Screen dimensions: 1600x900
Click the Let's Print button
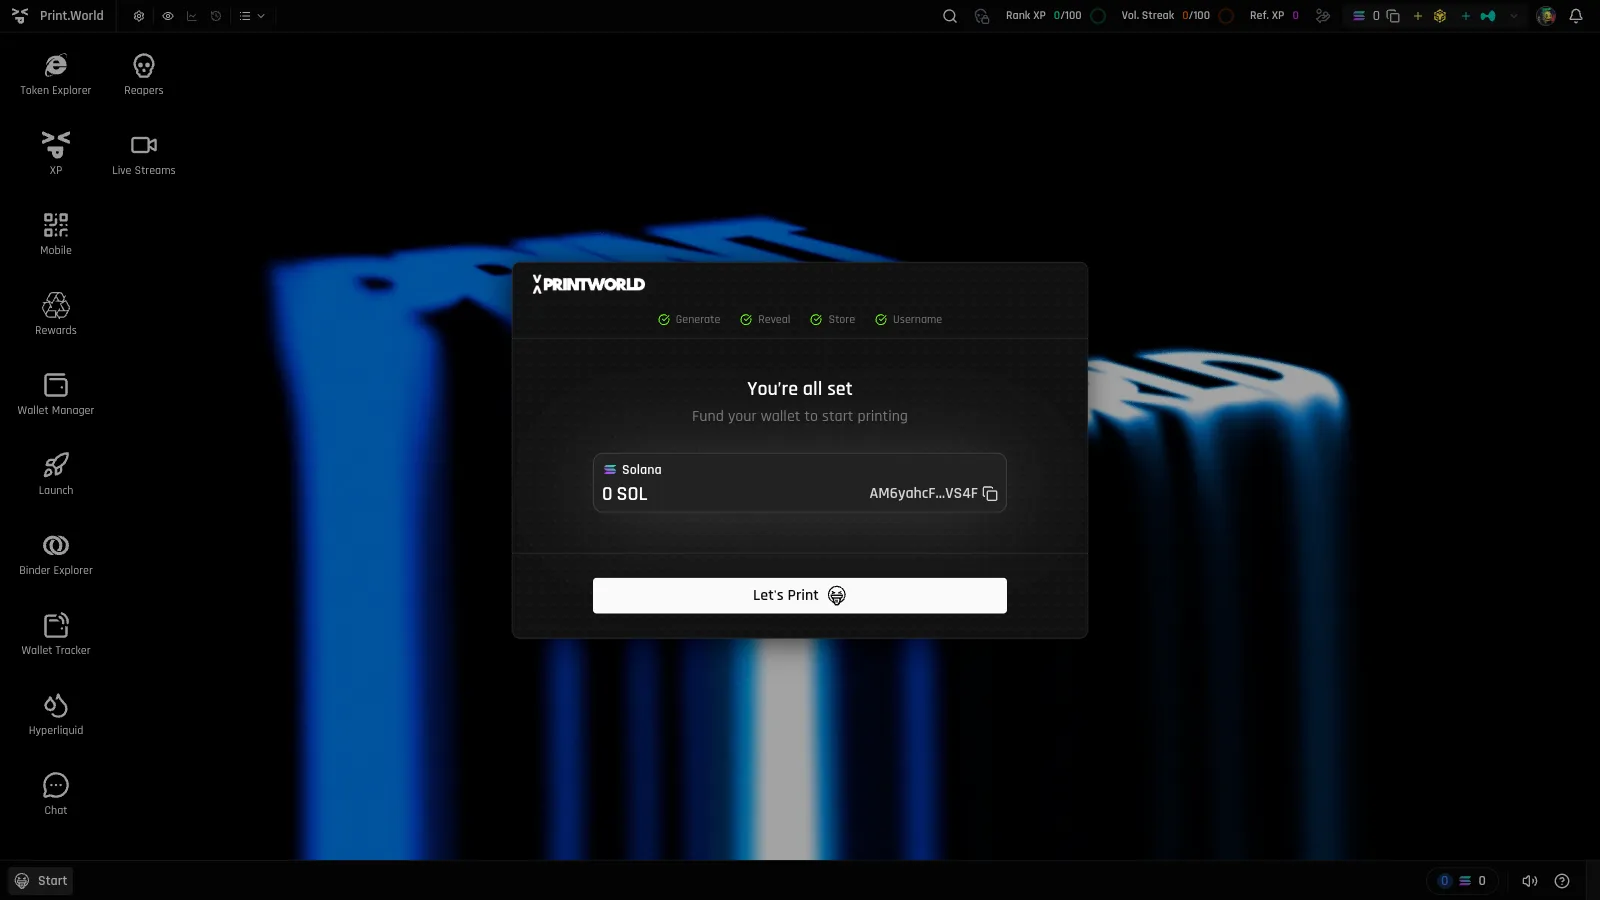(x=800, y=596)
